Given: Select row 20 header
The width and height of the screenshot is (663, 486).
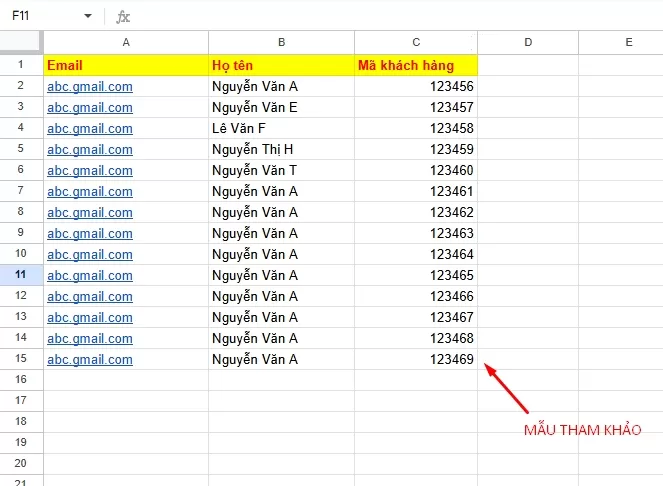Looking at the screenshot, I should (x=21, y=464).
